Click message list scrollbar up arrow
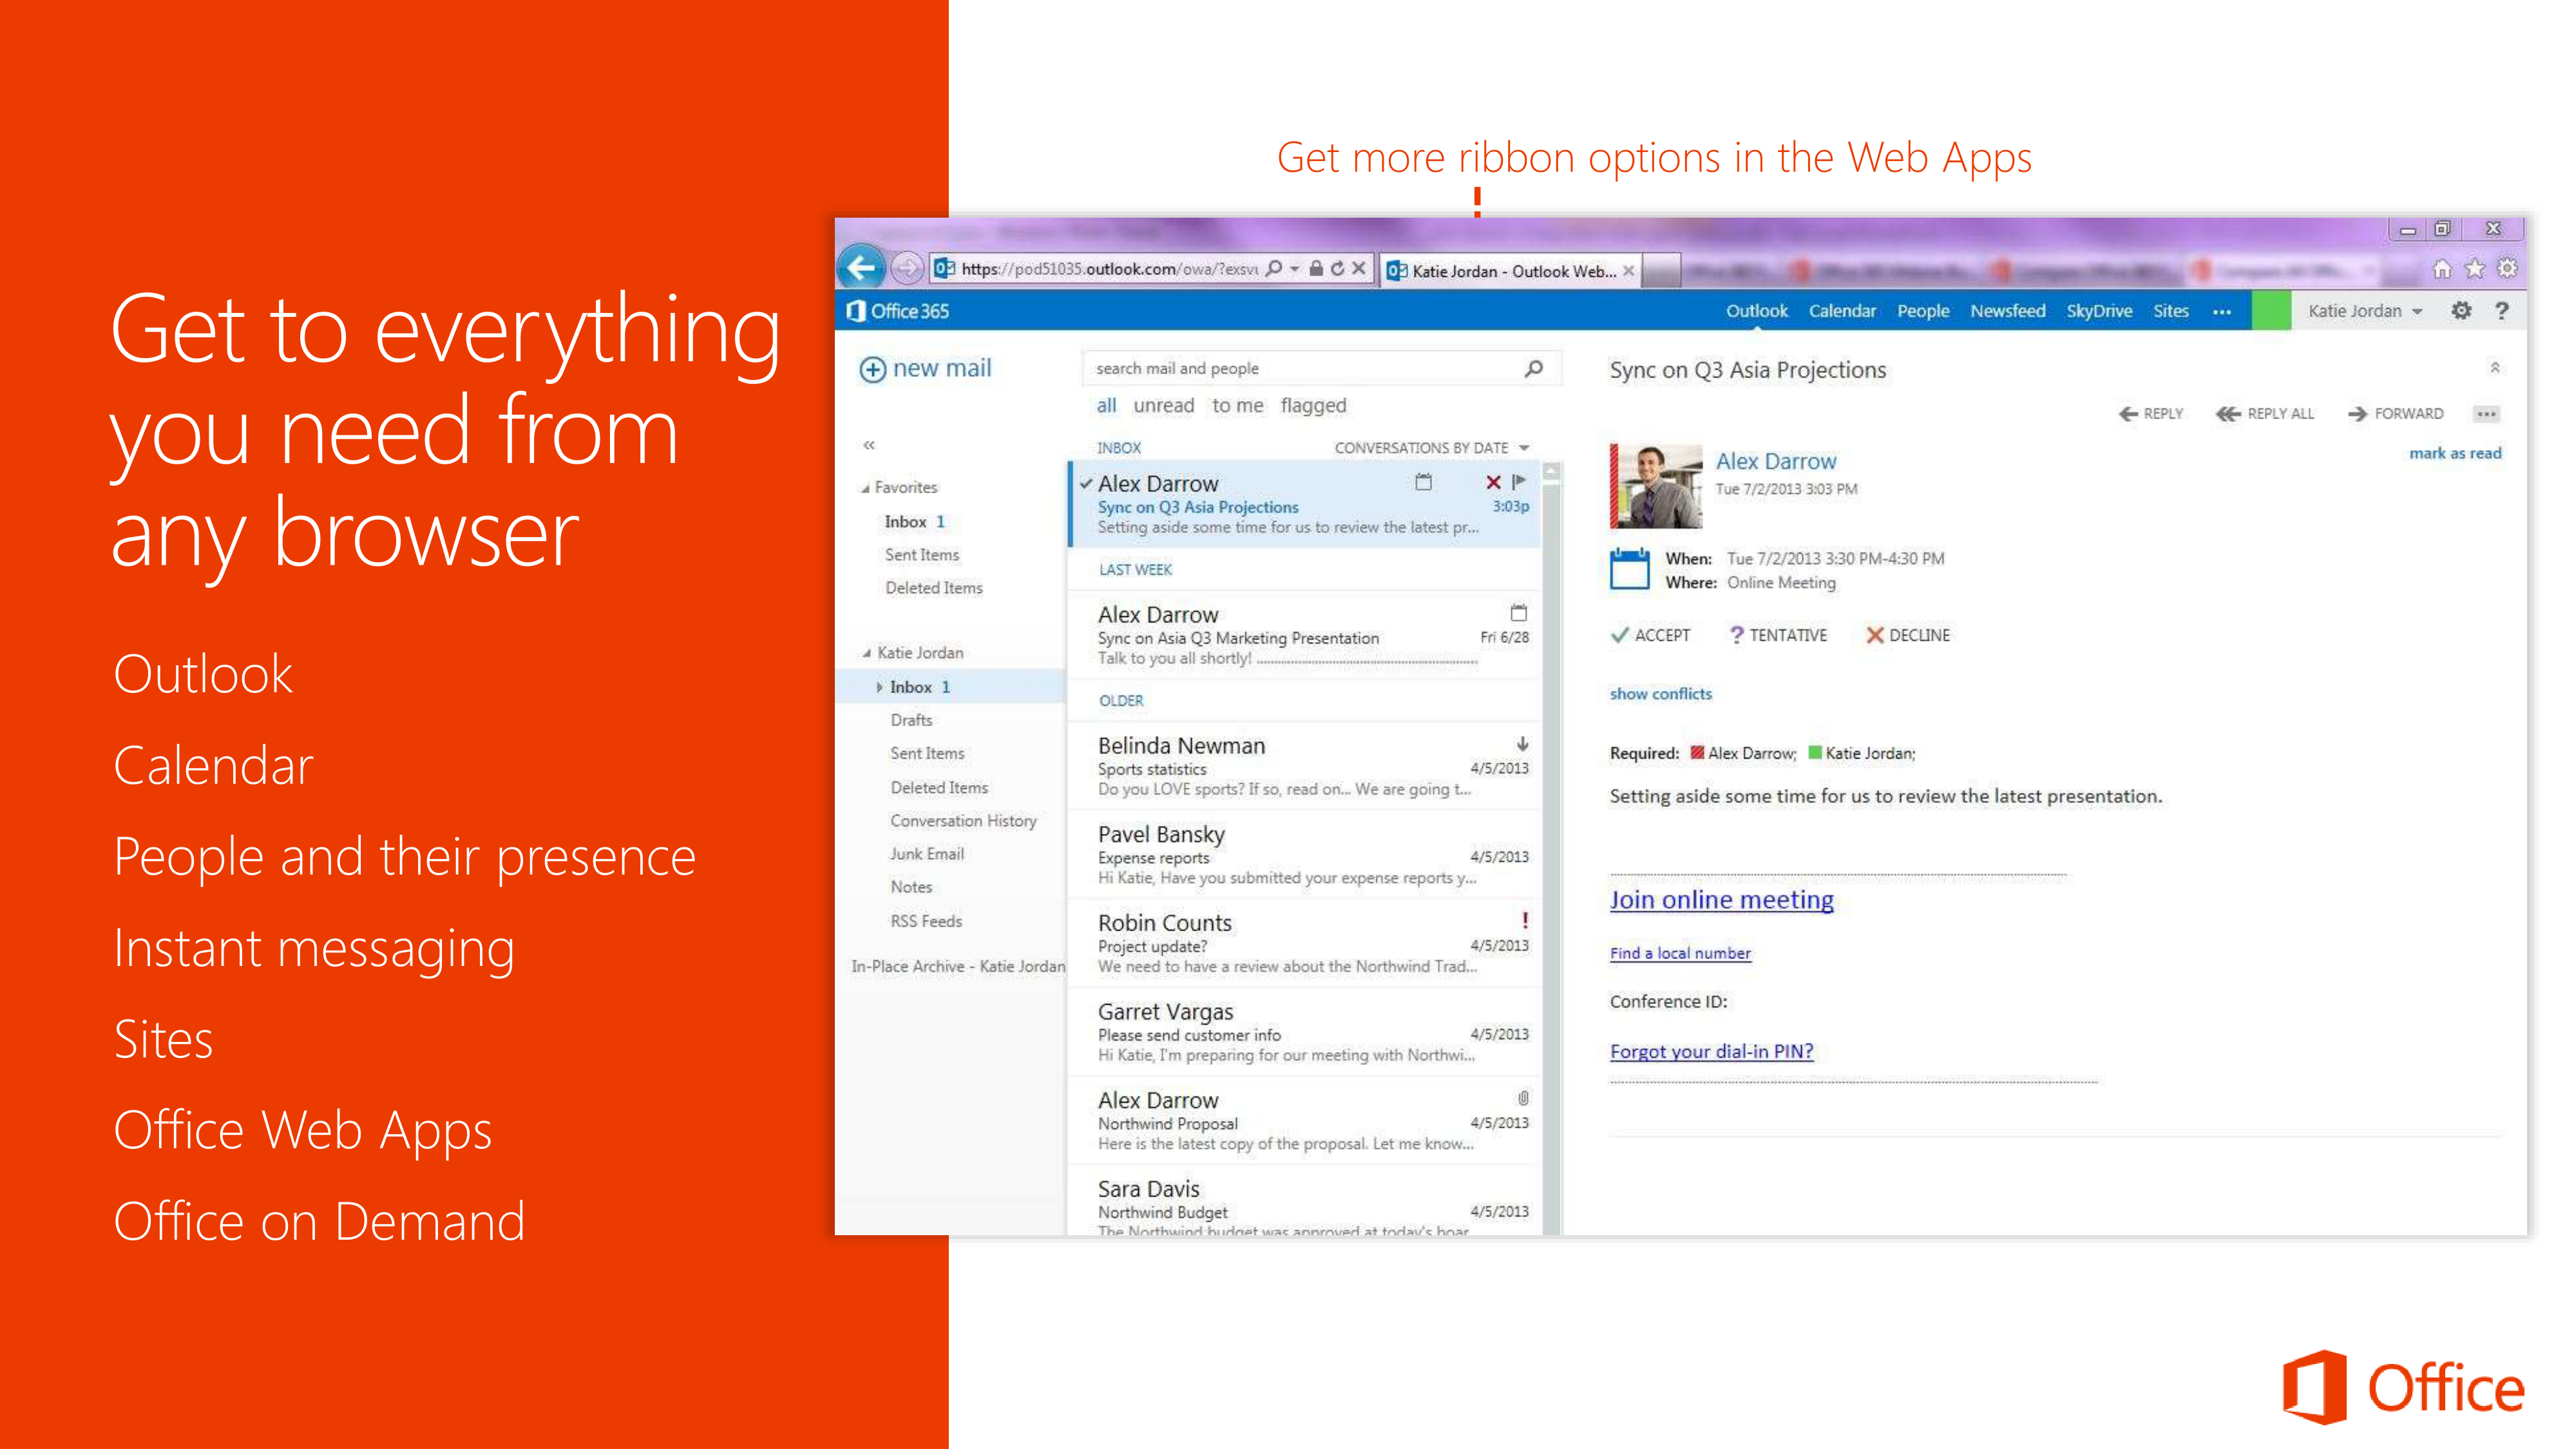2576x1449 pixels. (1551, 471)
